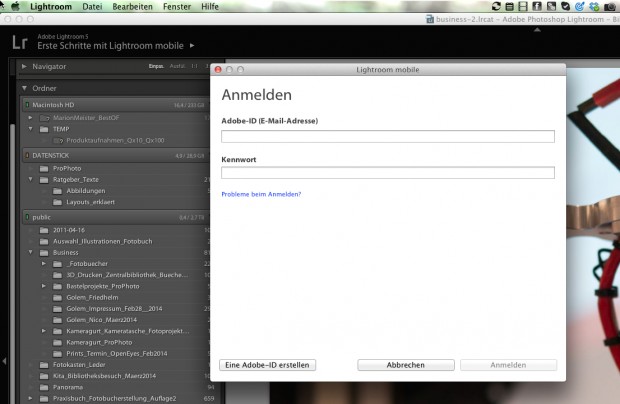
Task: Click the status LED of DATENSTICK volume
Action: [x=27, y=155]
